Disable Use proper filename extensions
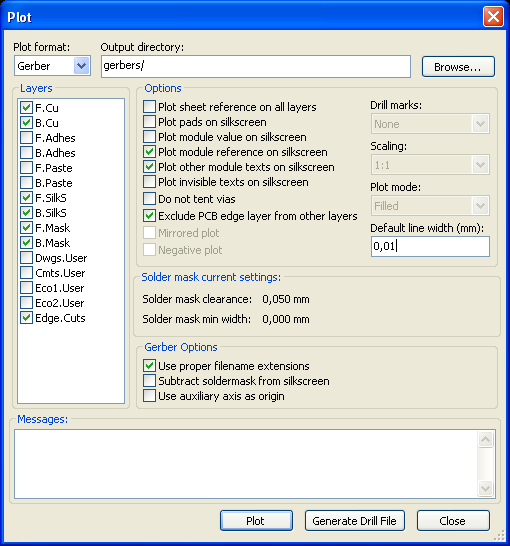Screen dimensions: 510x546 [149, 366]
